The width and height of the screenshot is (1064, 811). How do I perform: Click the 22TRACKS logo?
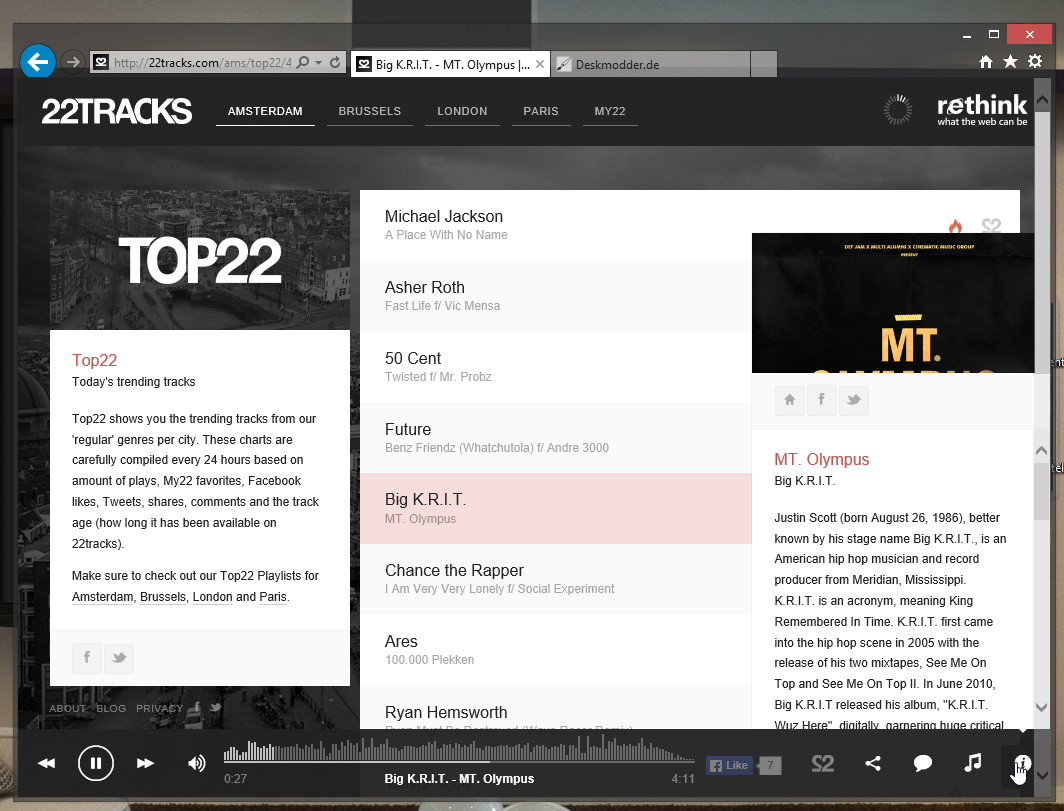117,111
